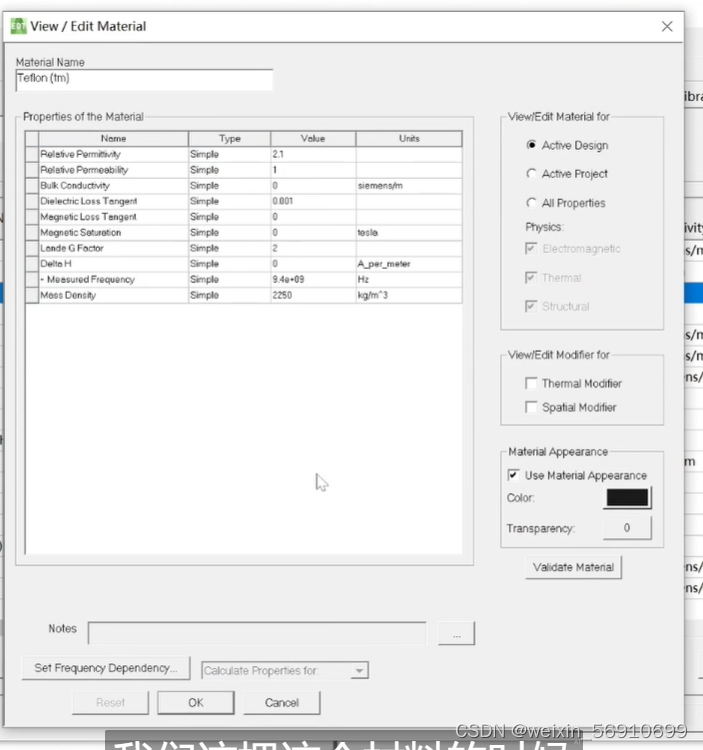Open the Type cell for Magnetic Loss Tangent
This screenshot has height=750, width=703.
click(x=230, y=217)
